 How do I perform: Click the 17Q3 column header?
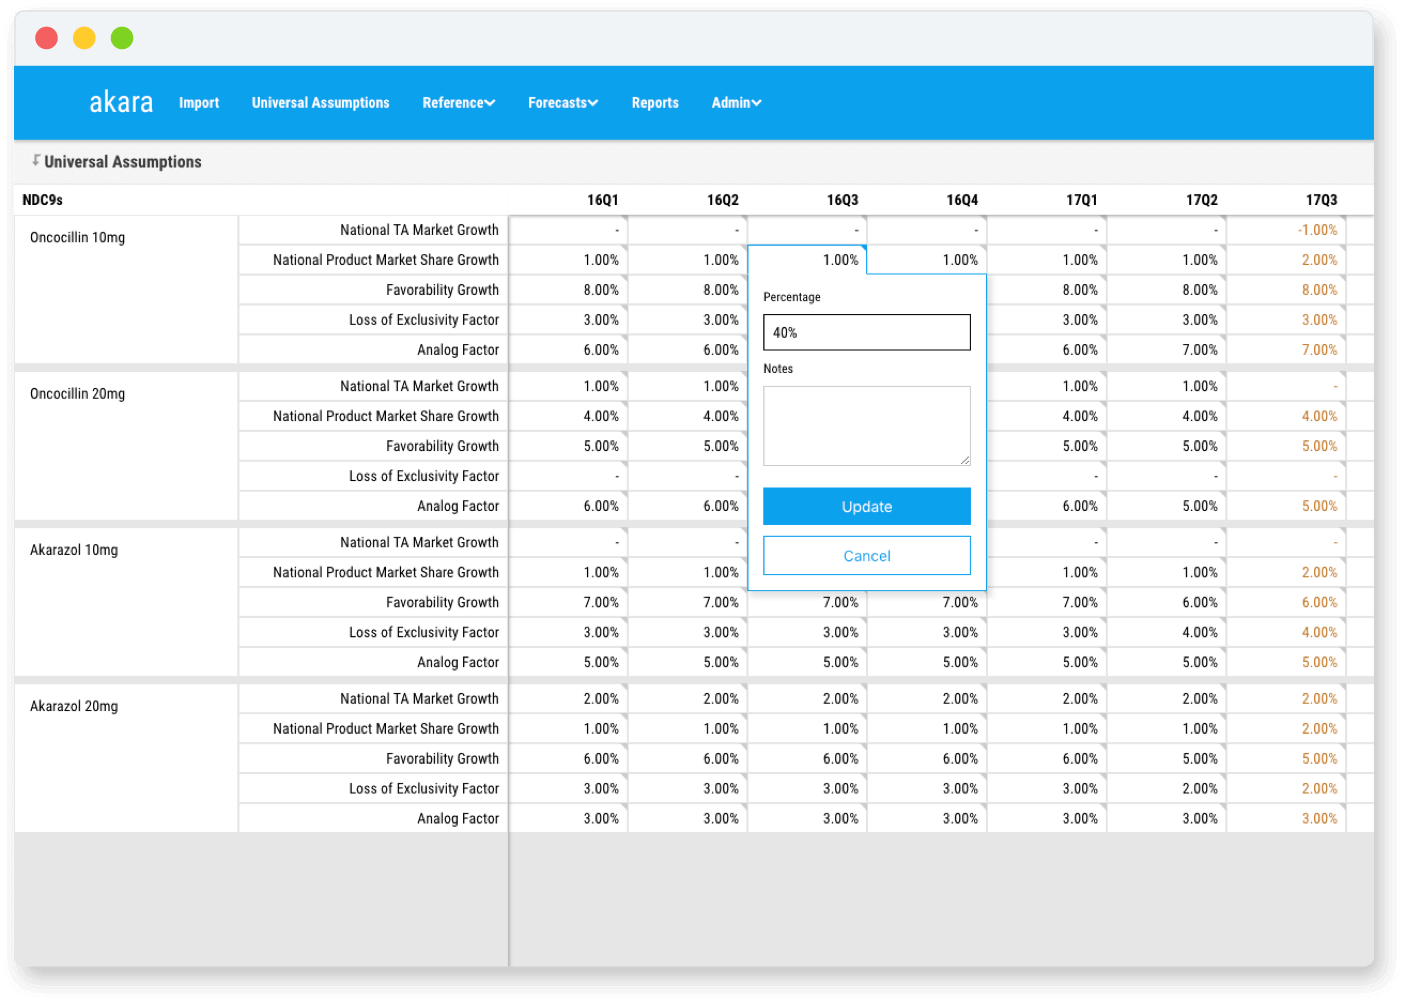point(1321,200)
